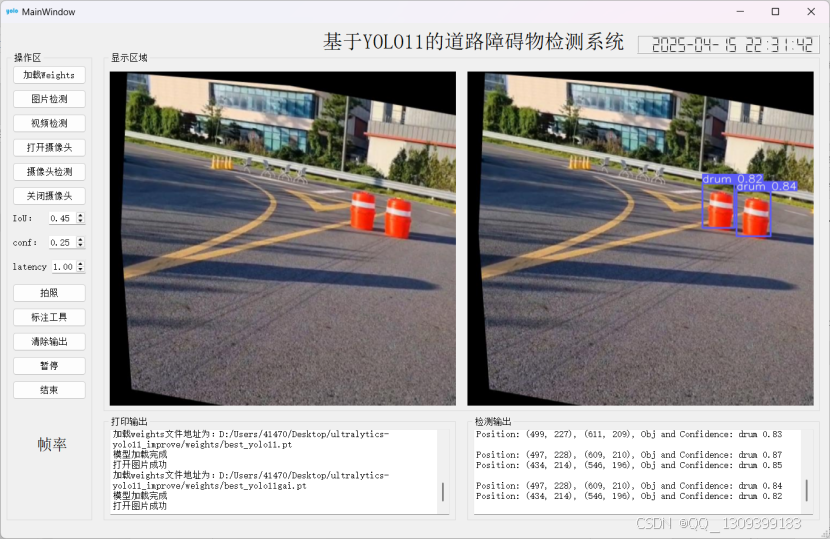The image size is (830, 539).
Task: Click the 检测输出 scrollbar handle
Action: [x=807, y=490]
